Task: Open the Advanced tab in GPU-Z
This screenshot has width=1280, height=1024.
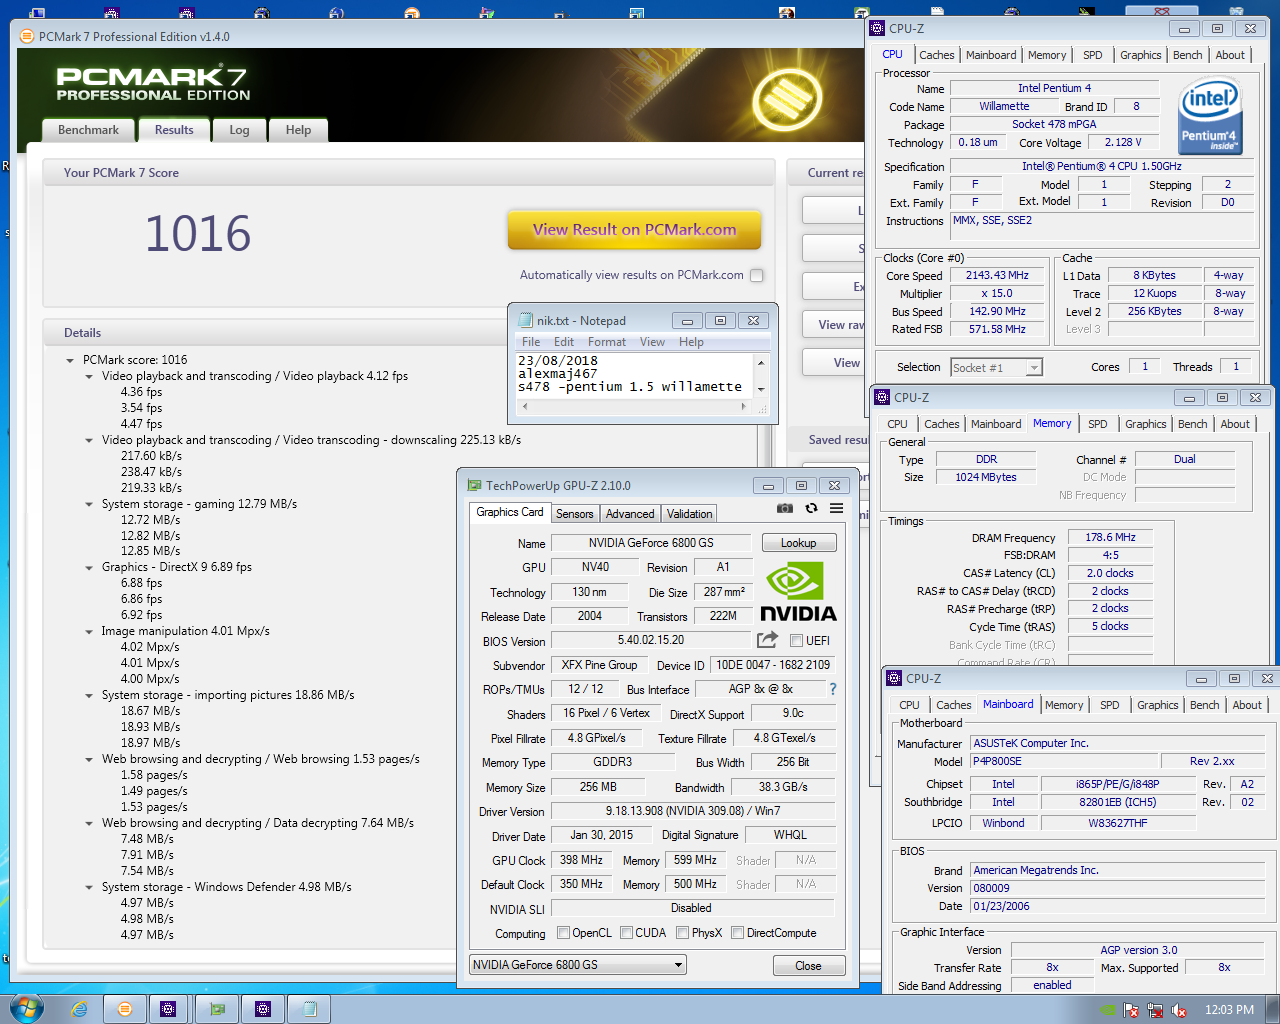Action: [x=630, y=514]
